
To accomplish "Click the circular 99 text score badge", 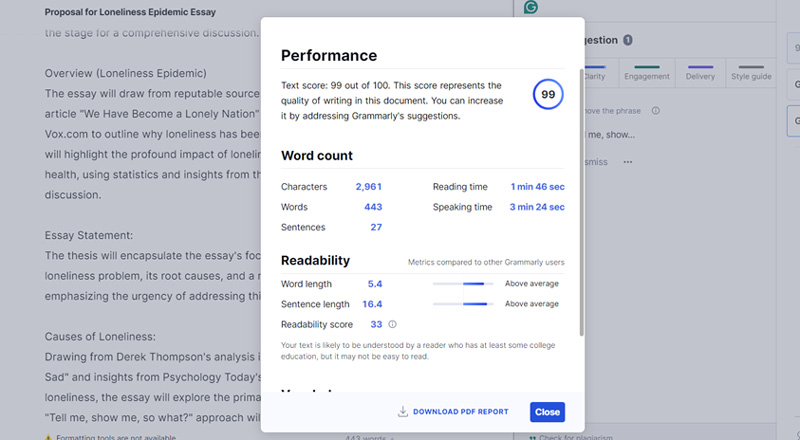I will point(548,95).
